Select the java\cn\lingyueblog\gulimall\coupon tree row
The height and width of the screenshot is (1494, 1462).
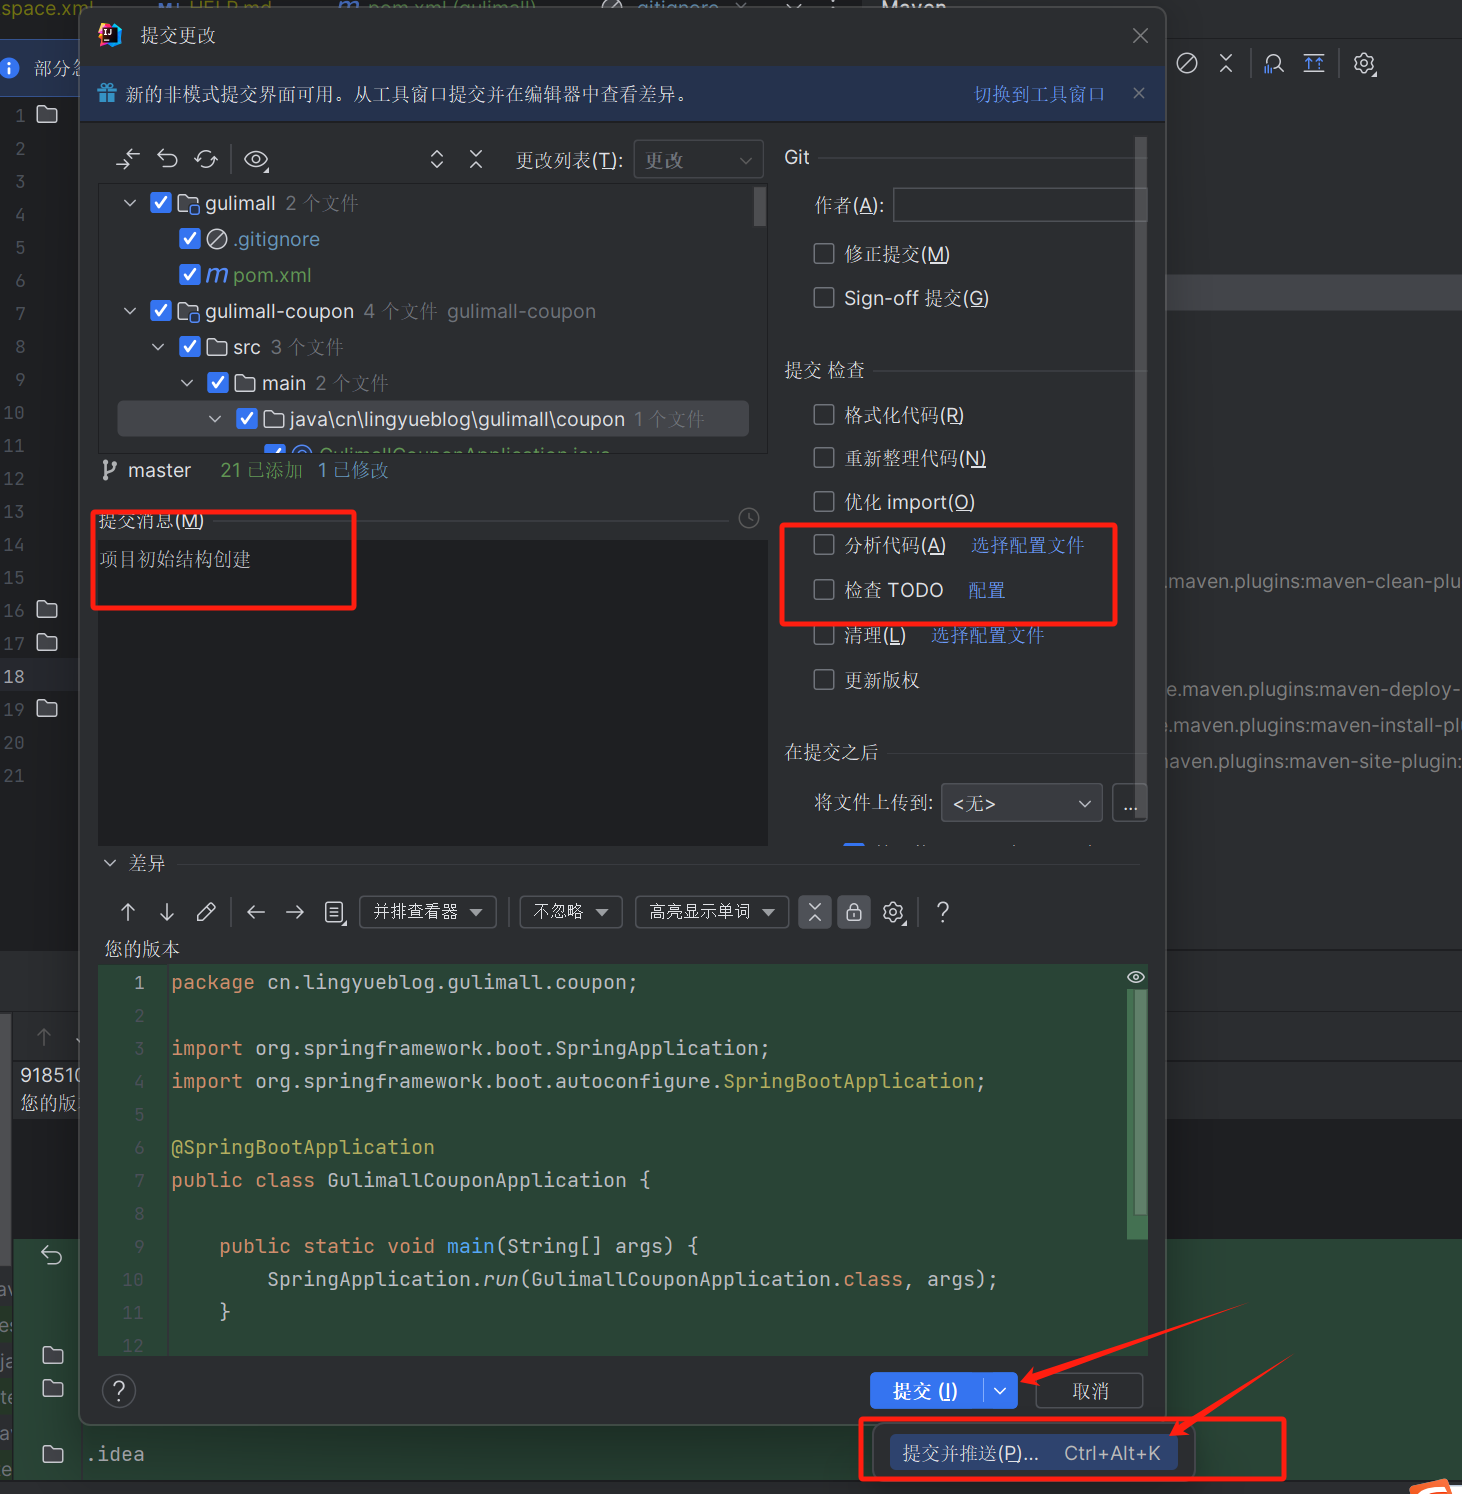pyautogui.click(x=433, y=419)
